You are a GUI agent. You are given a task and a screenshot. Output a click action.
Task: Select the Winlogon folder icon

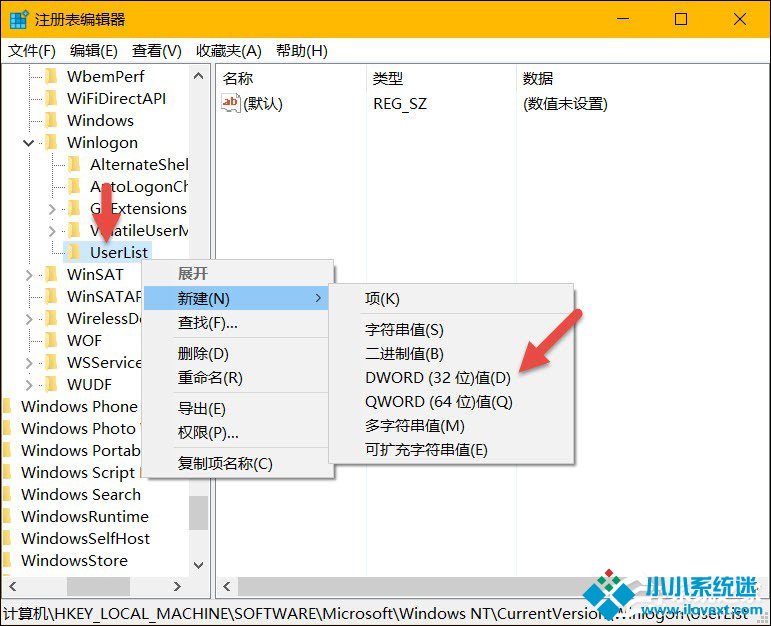[51, 142]
